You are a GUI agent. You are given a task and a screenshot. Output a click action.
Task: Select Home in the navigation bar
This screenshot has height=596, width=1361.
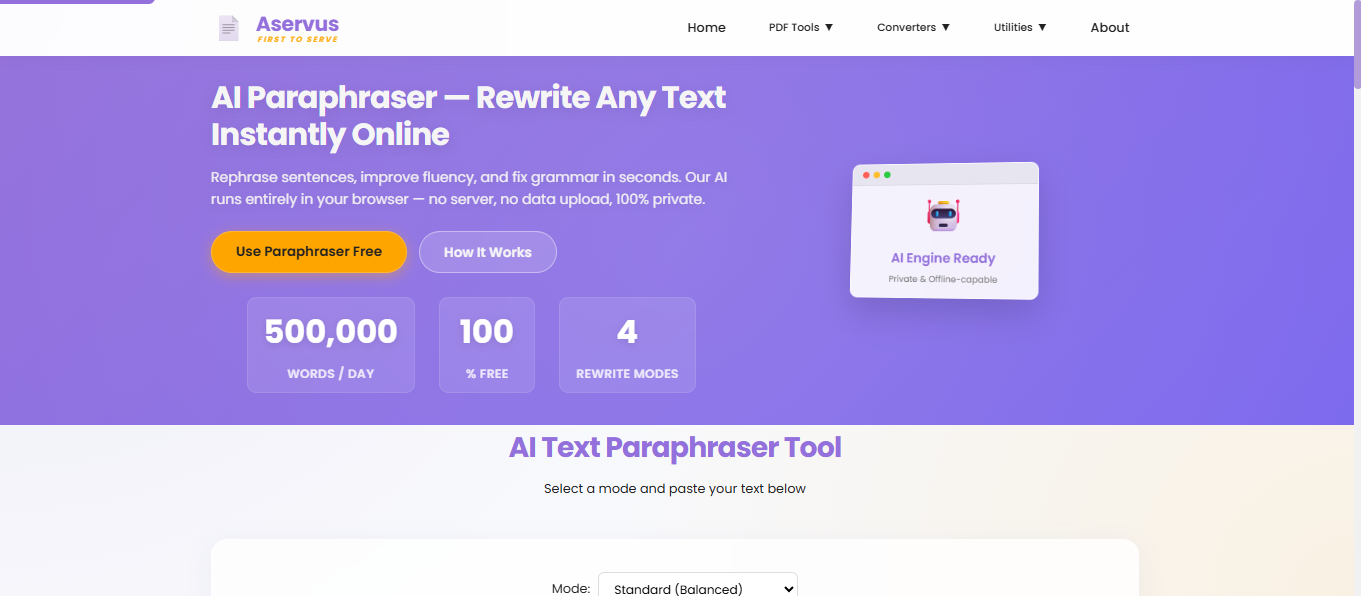click(706, 27)
